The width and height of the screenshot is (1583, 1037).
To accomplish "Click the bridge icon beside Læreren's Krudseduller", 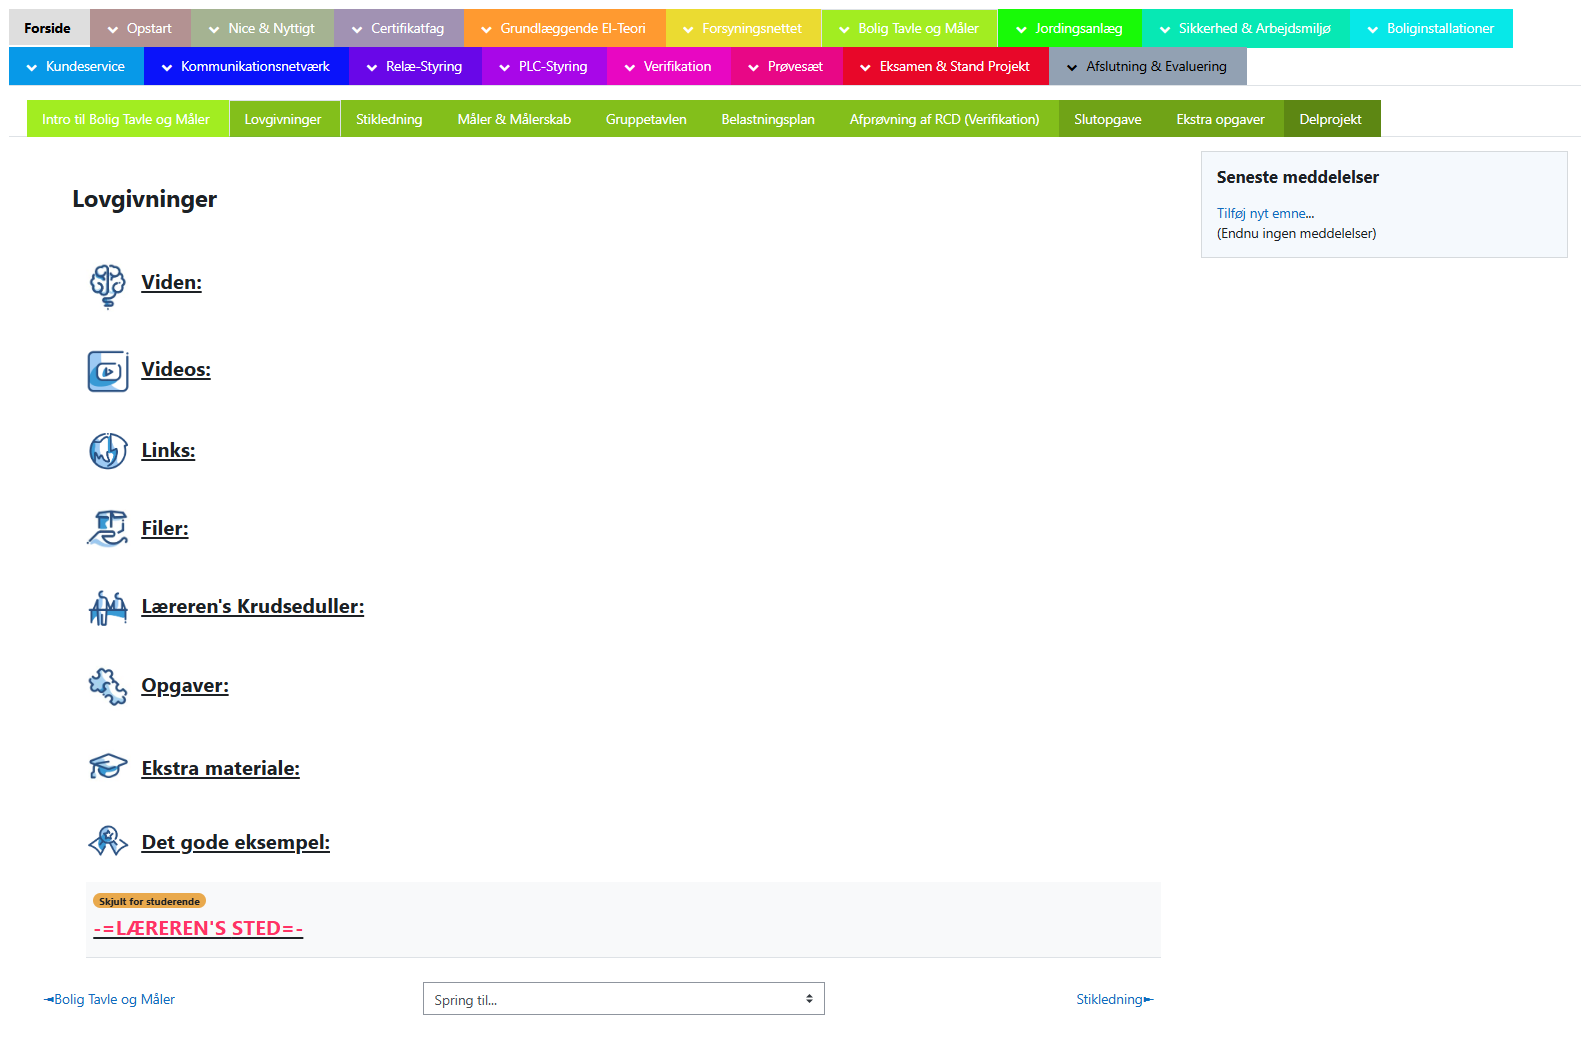I will tap(107, 607).
